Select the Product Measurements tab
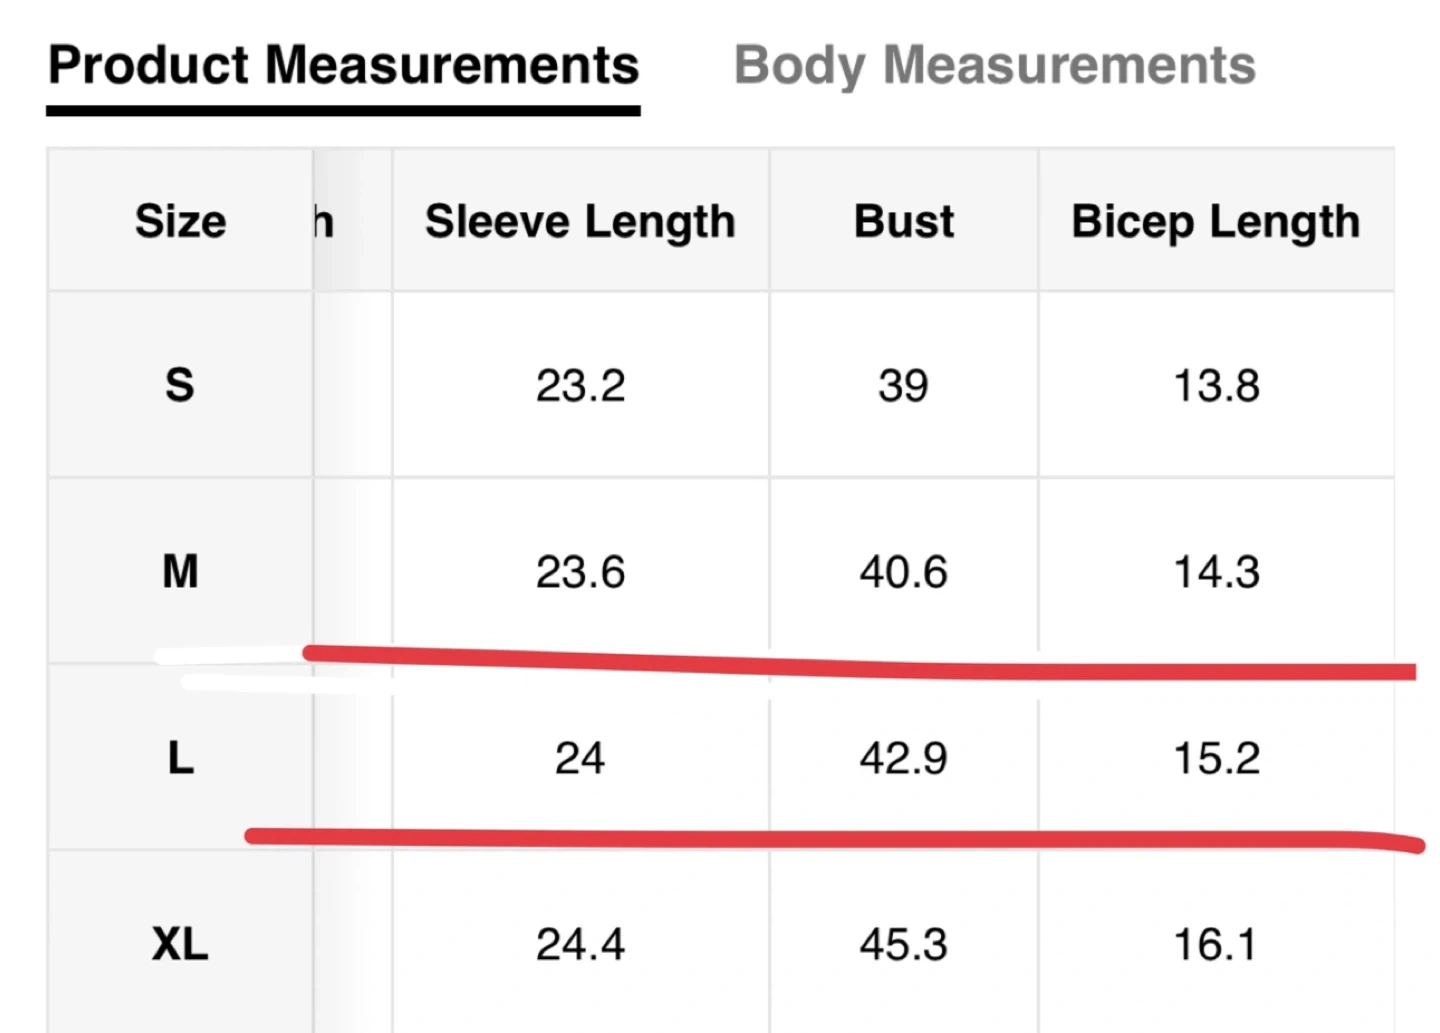 coord(344,66)
